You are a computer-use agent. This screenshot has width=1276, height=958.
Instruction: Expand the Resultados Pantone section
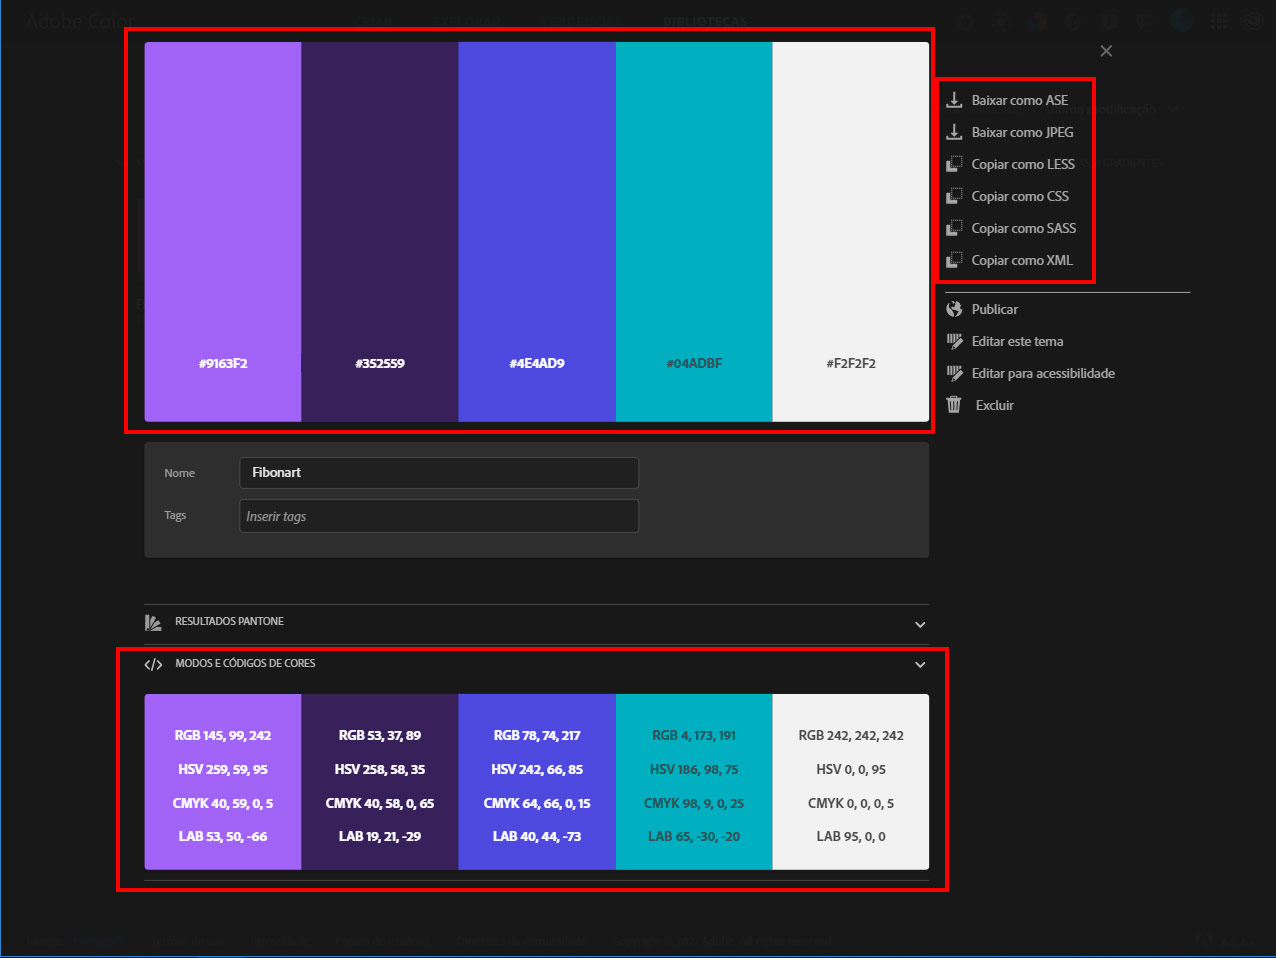click(920, 624)
